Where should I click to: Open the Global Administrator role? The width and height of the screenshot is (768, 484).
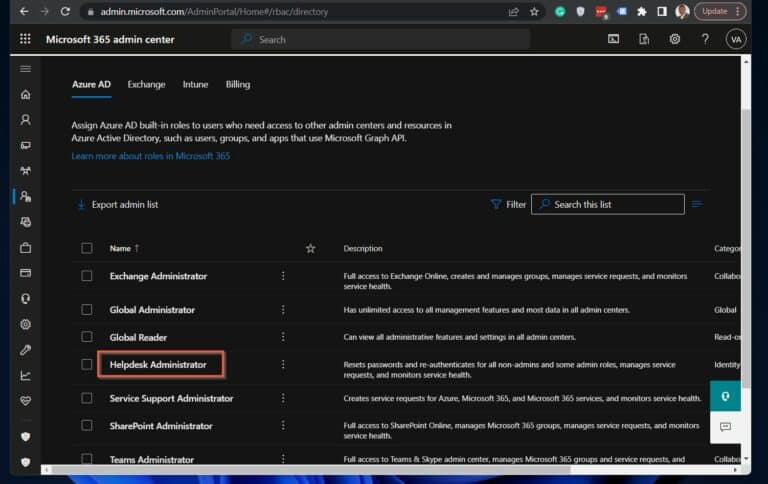[152, 310]
